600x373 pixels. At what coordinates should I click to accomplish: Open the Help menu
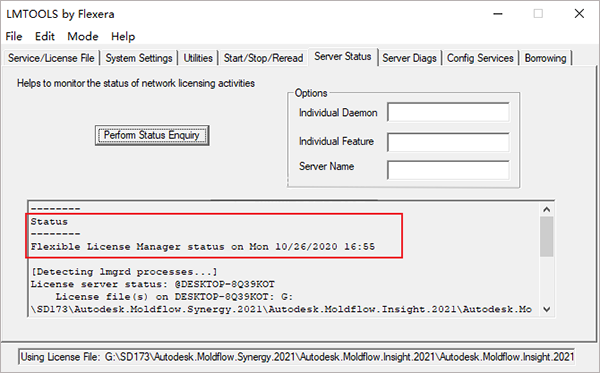(x=123, y=36)
